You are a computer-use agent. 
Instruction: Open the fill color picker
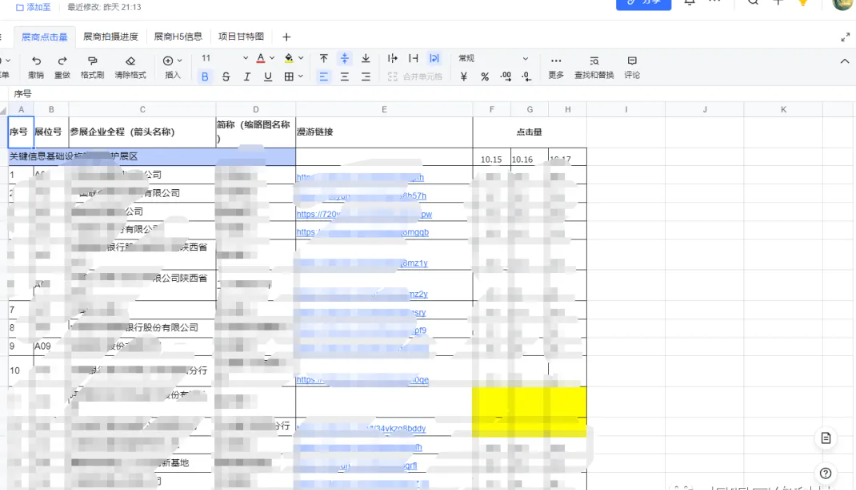click(x=291, y=59)
